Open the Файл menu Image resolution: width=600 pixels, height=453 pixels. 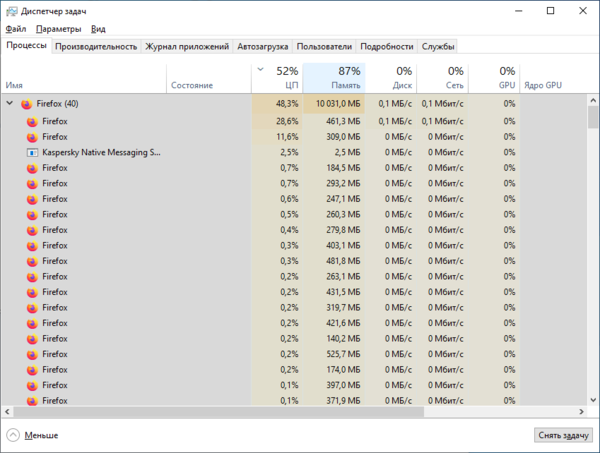(x=16, y=29)
